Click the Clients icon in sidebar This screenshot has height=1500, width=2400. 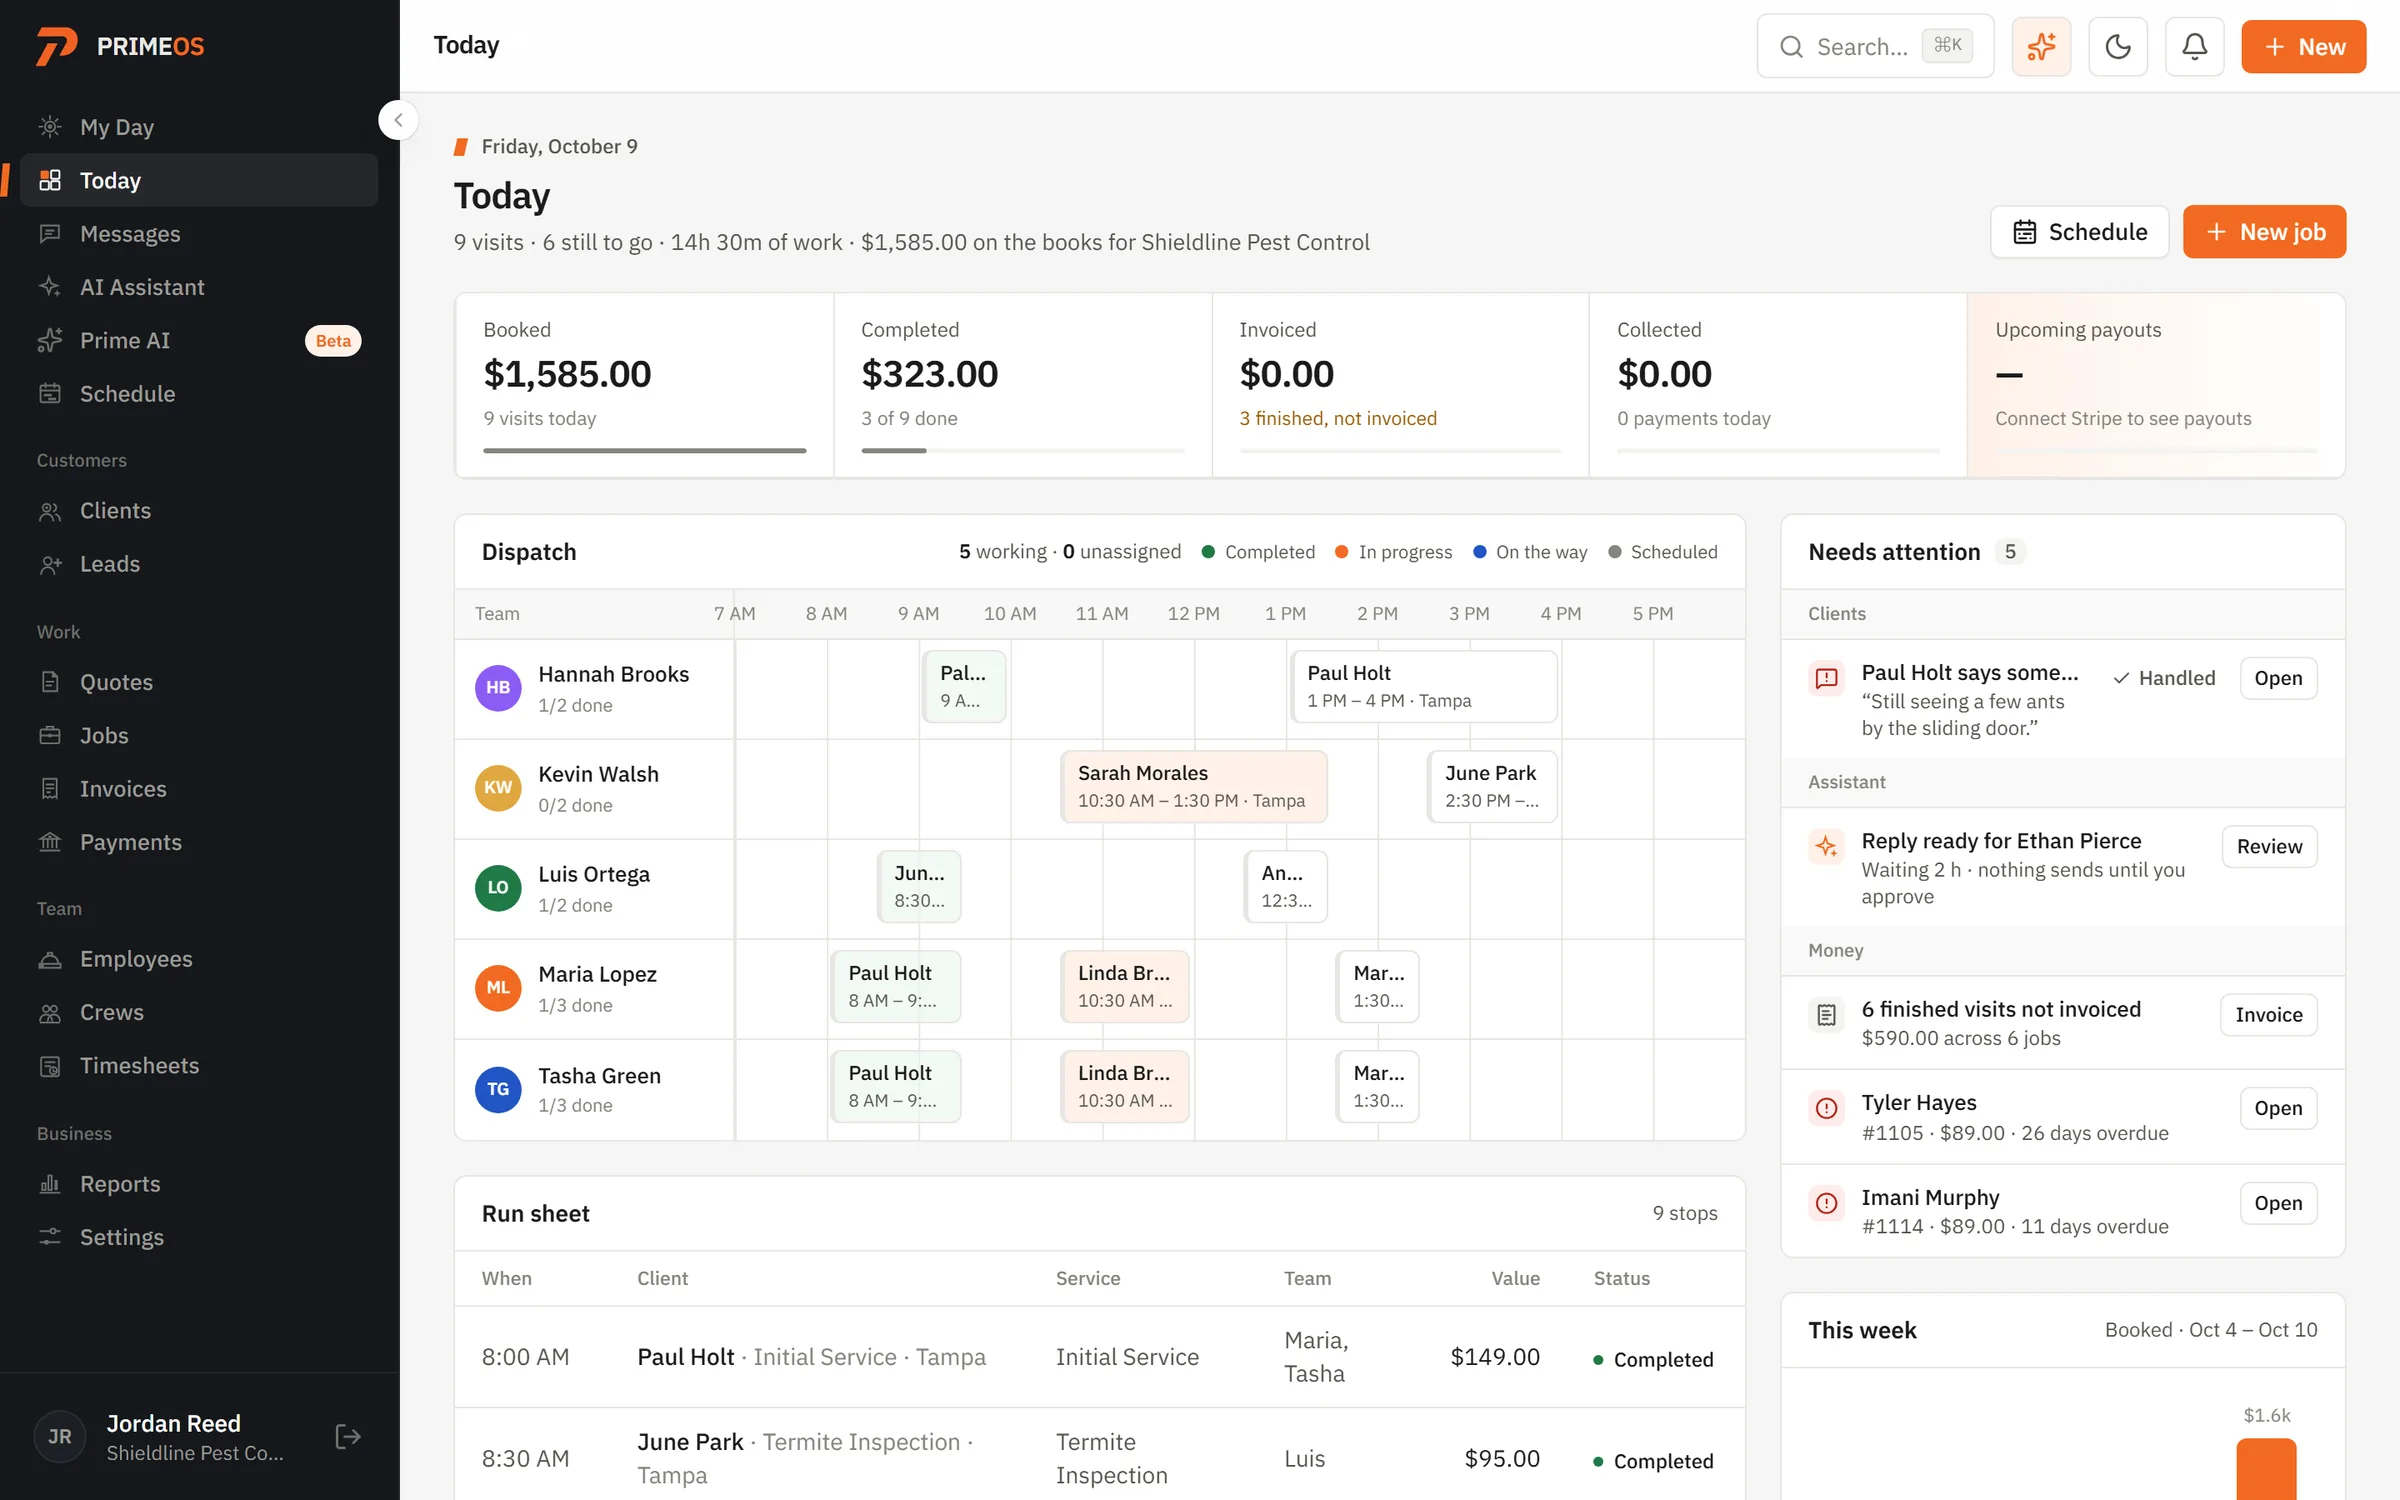click(50, 511)
